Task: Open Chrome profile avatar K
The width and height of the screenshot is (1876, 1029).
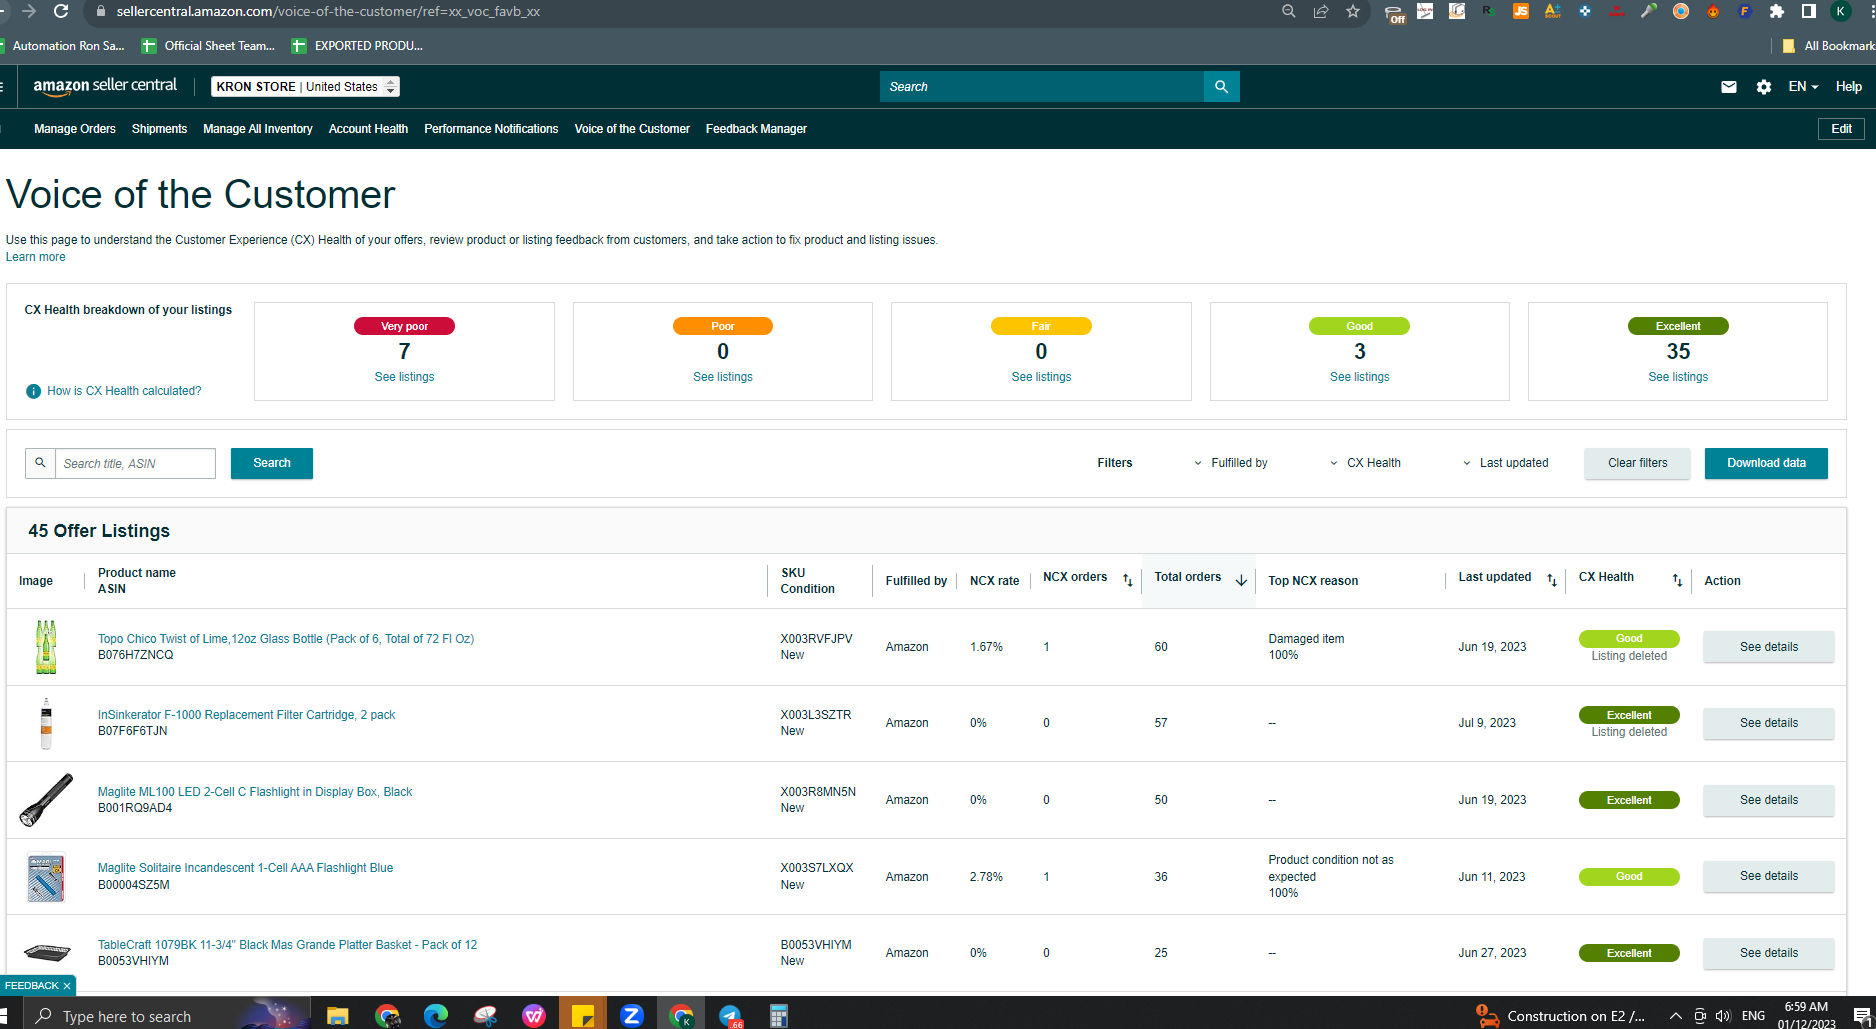Action: [x=1841, y=11]
